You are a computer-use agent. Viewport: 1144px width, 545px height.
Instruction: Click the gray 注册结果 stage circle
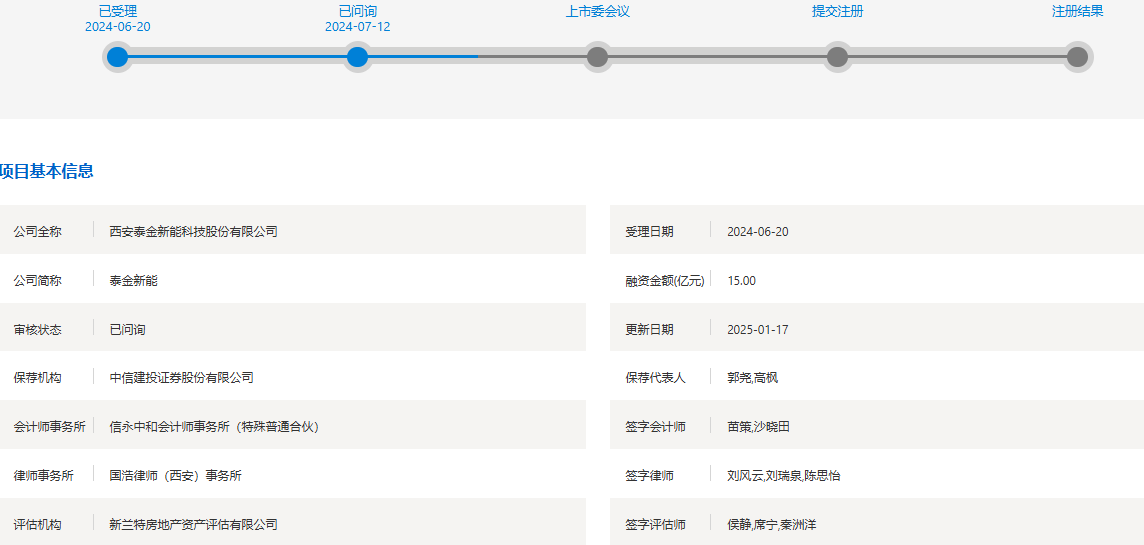[x=1077, y=57]
